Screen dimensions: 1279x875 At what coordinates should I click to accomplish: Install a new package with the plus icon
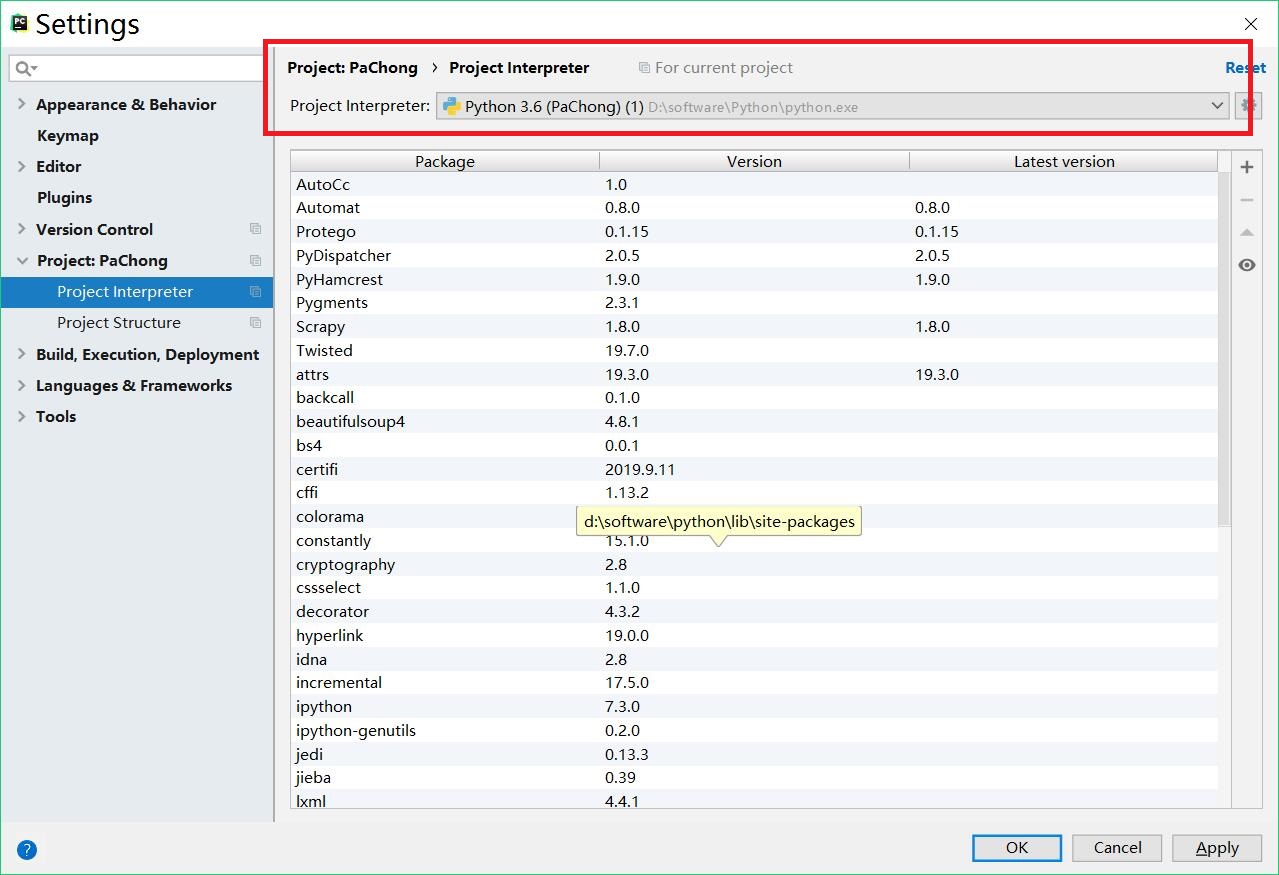[1246, 166]
